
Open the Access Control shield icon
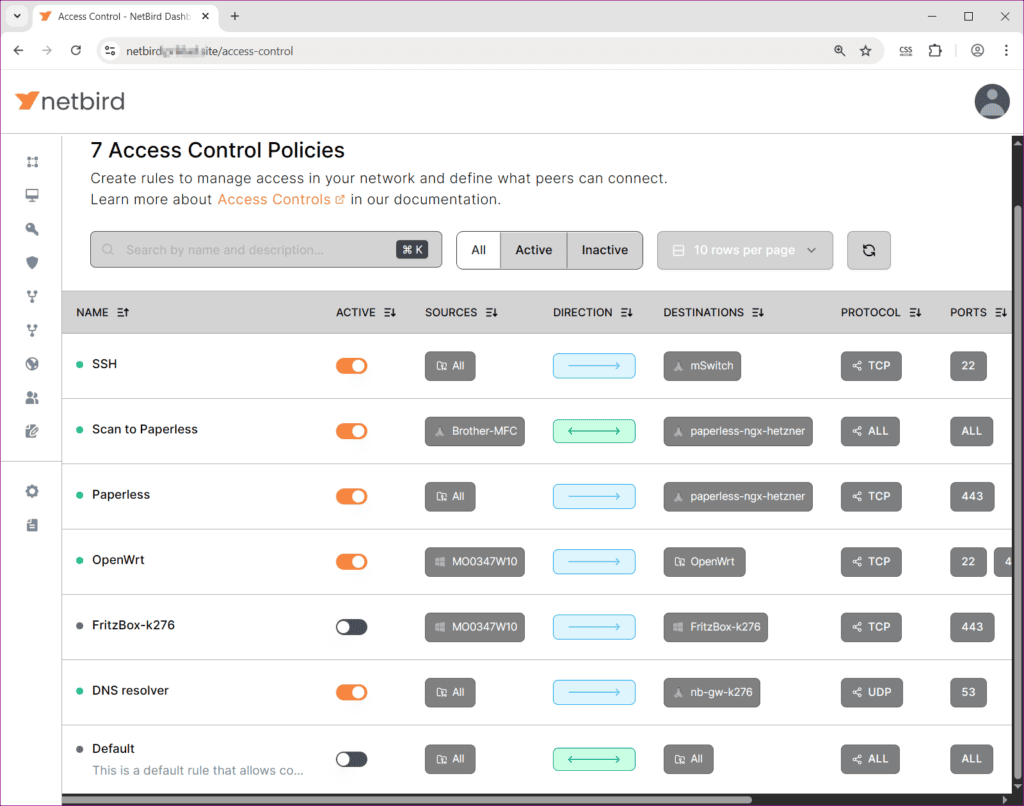click(32, 263)
